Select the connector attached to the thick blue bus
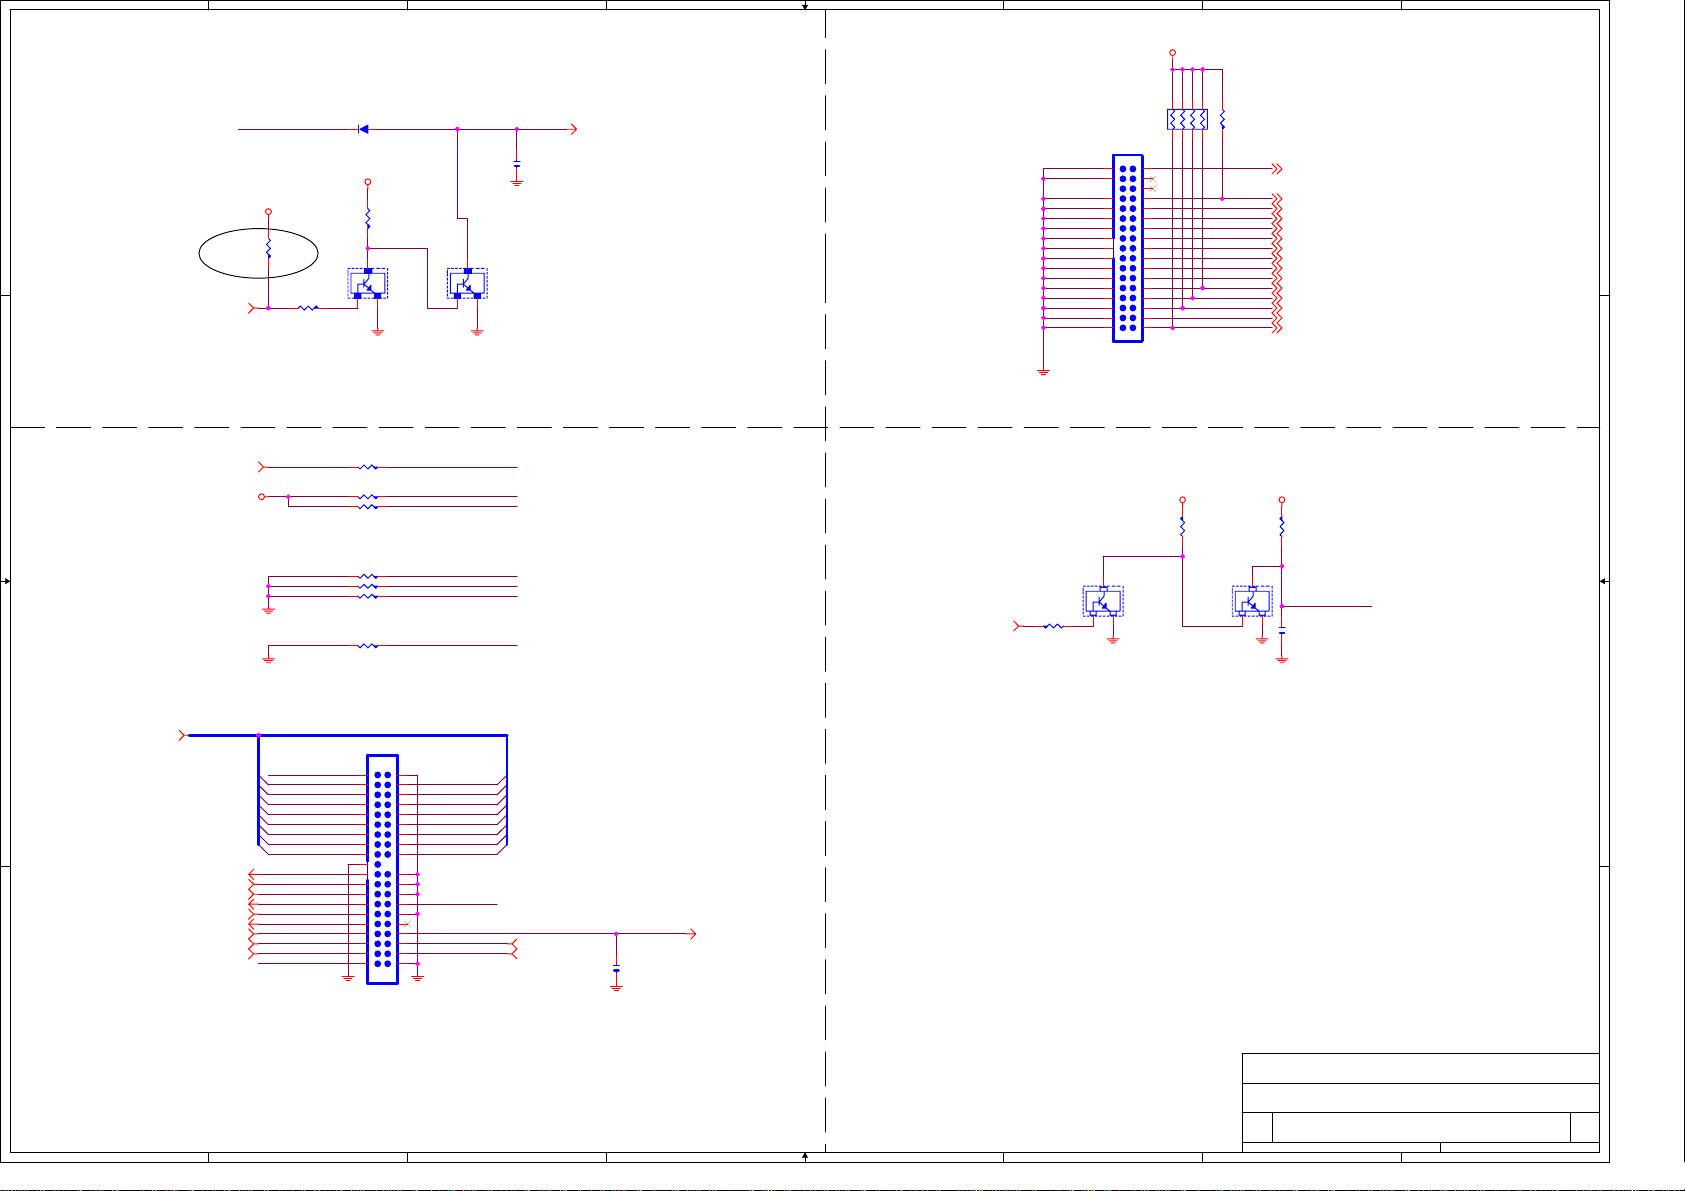1685x1191 pixels. (382, 869)
